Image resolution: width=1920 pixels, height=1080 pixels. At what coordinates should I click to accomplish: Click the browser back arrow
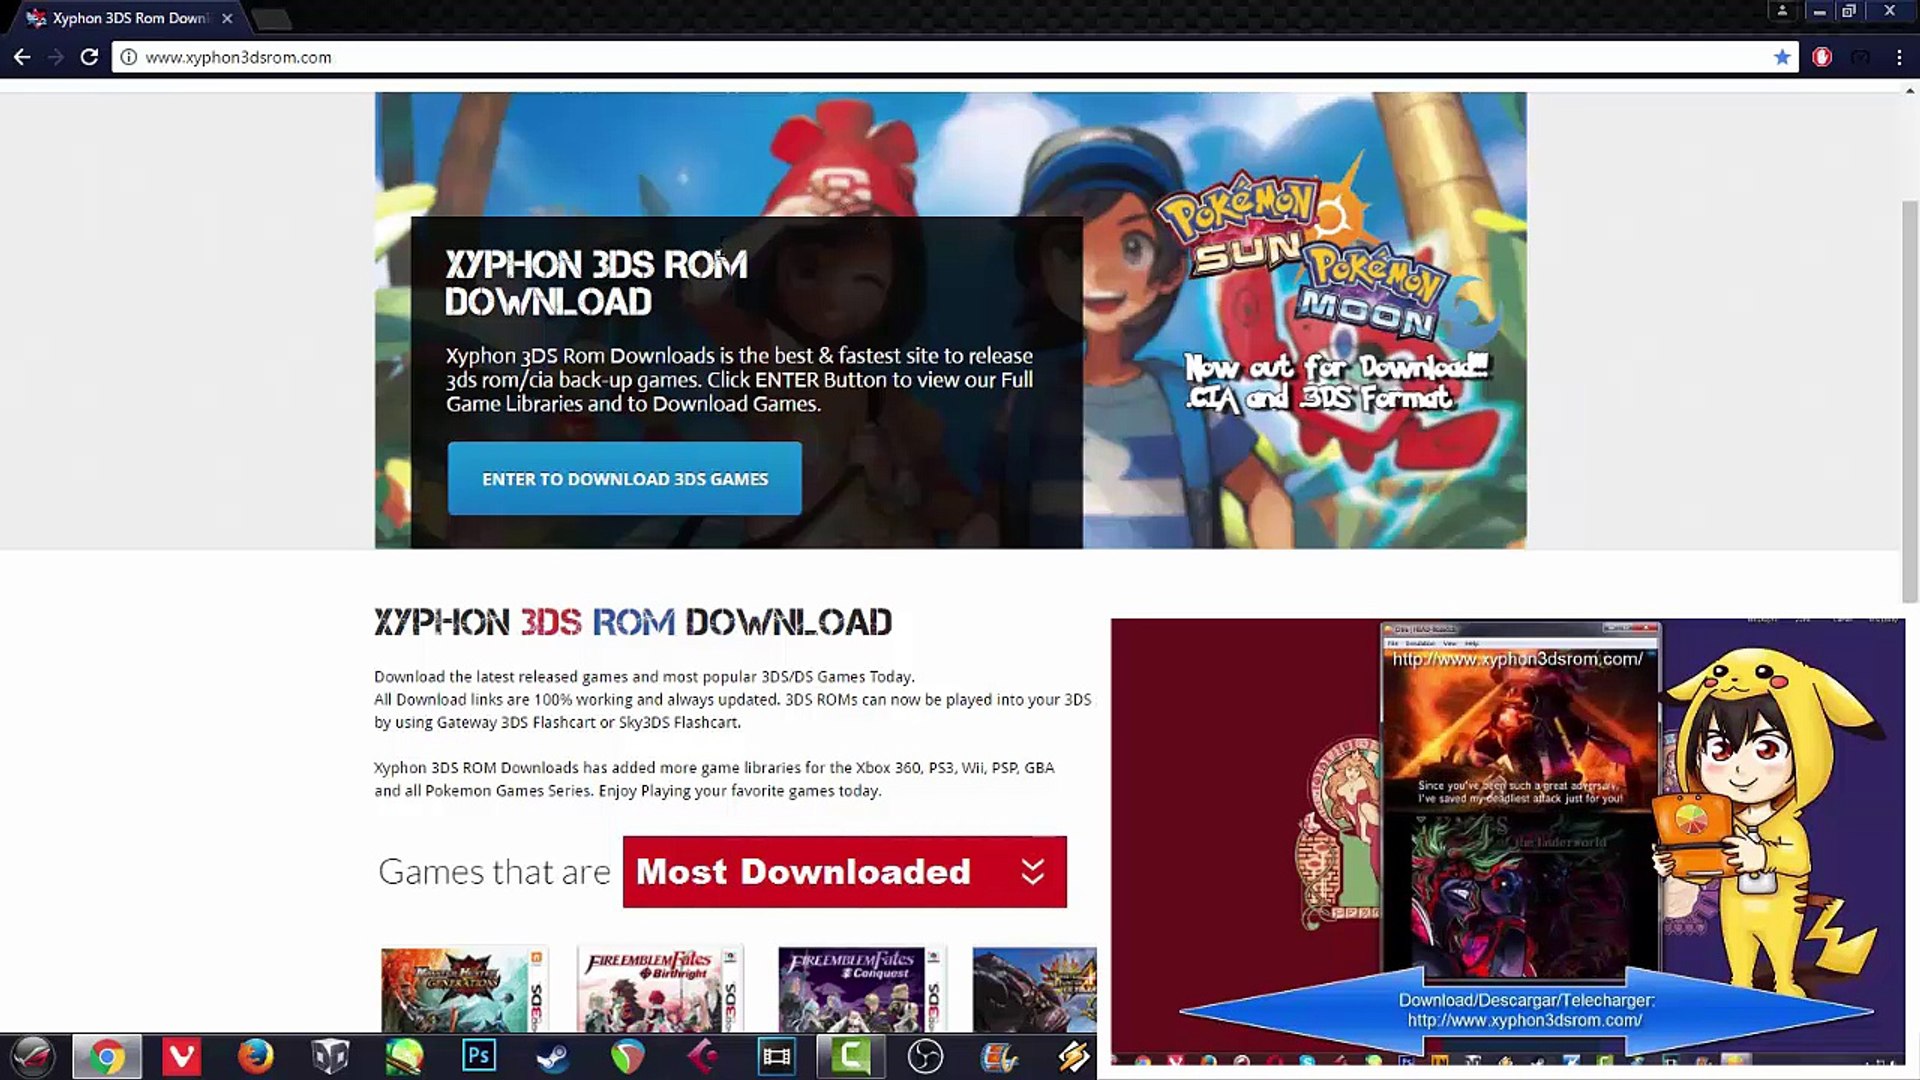(22, 57)
